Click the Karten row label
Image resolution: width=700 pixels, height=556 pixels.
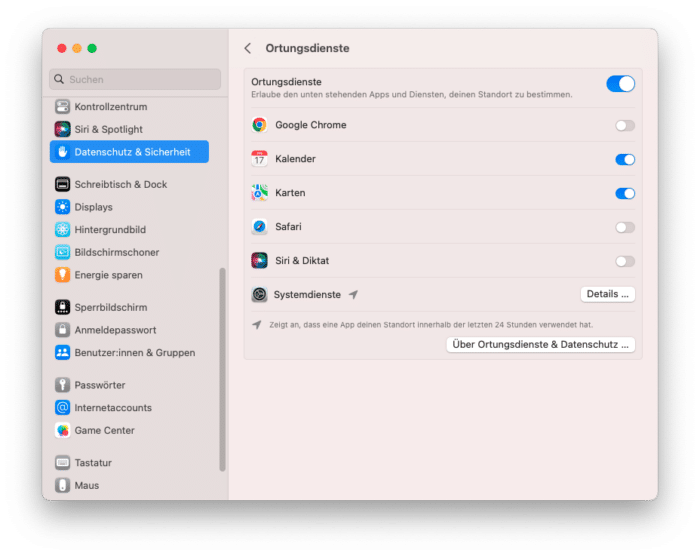(290, 192)
